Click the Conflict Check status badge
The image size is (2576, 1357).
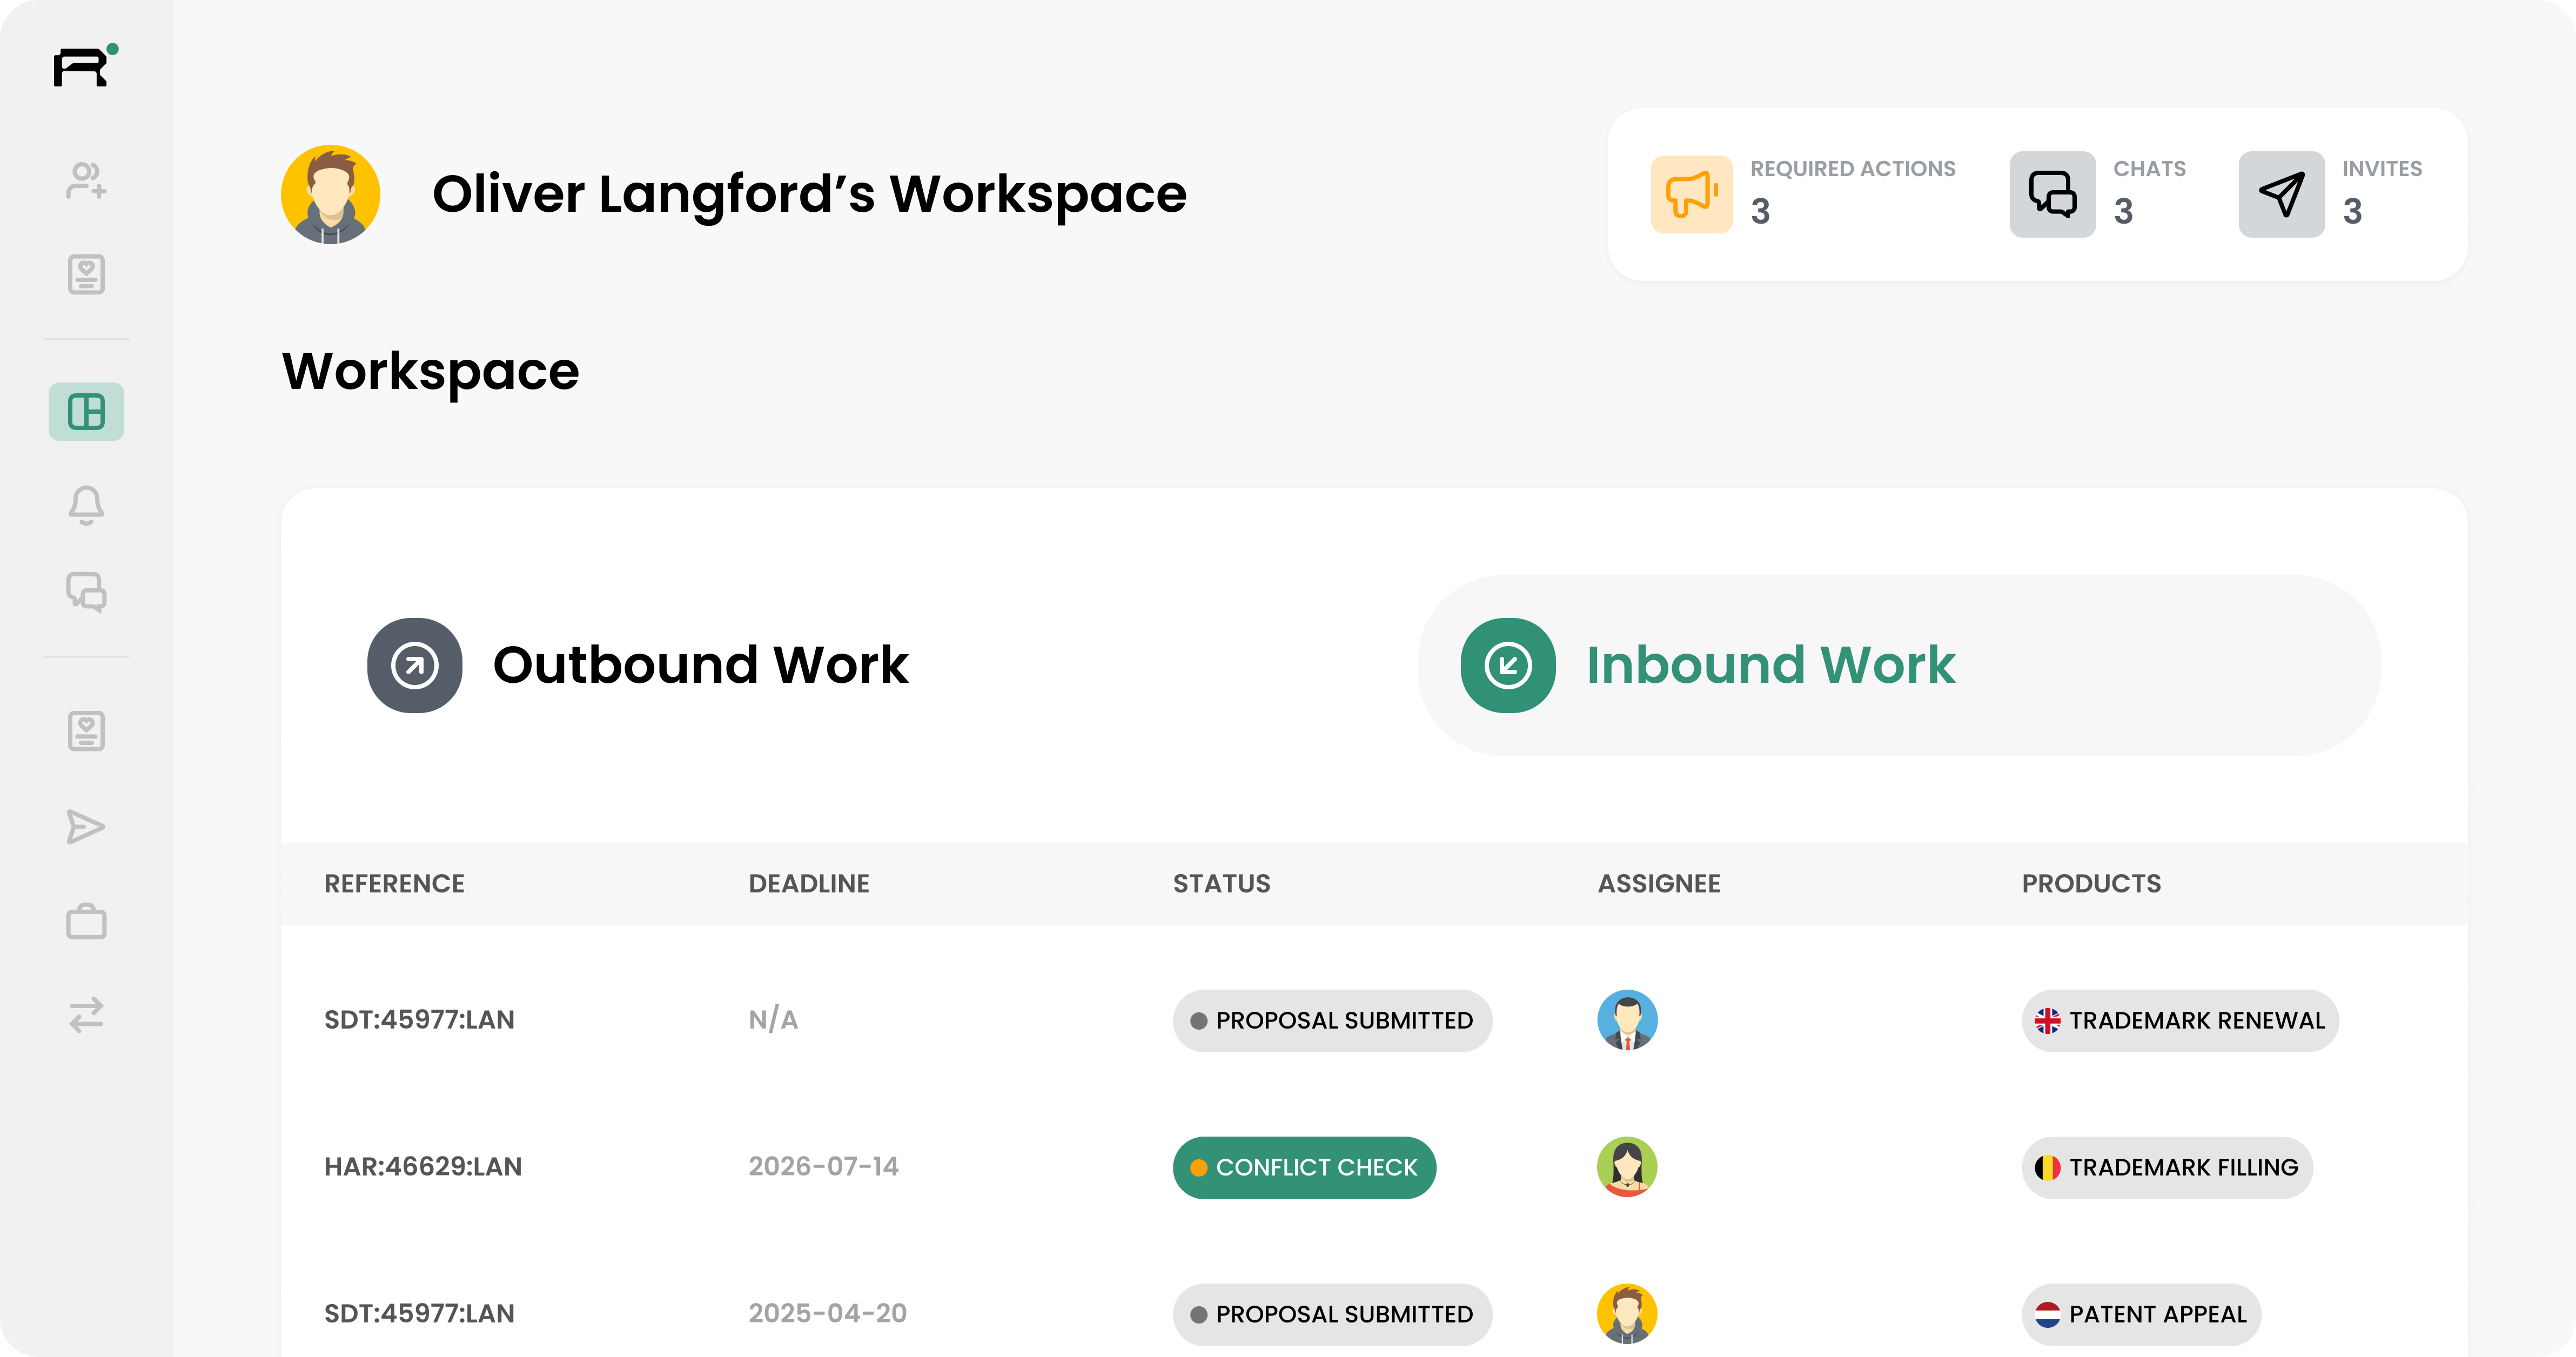pyautogui.click(x=1304, y=1167)
